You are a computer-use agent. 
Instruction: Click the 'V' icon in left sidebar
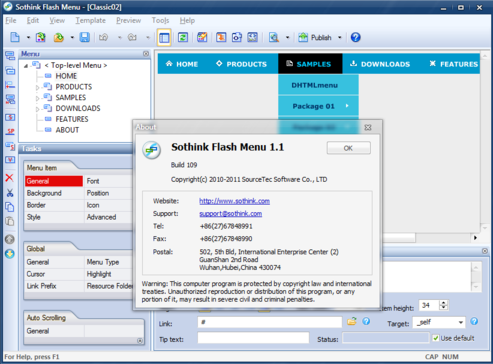click(10, 159)
